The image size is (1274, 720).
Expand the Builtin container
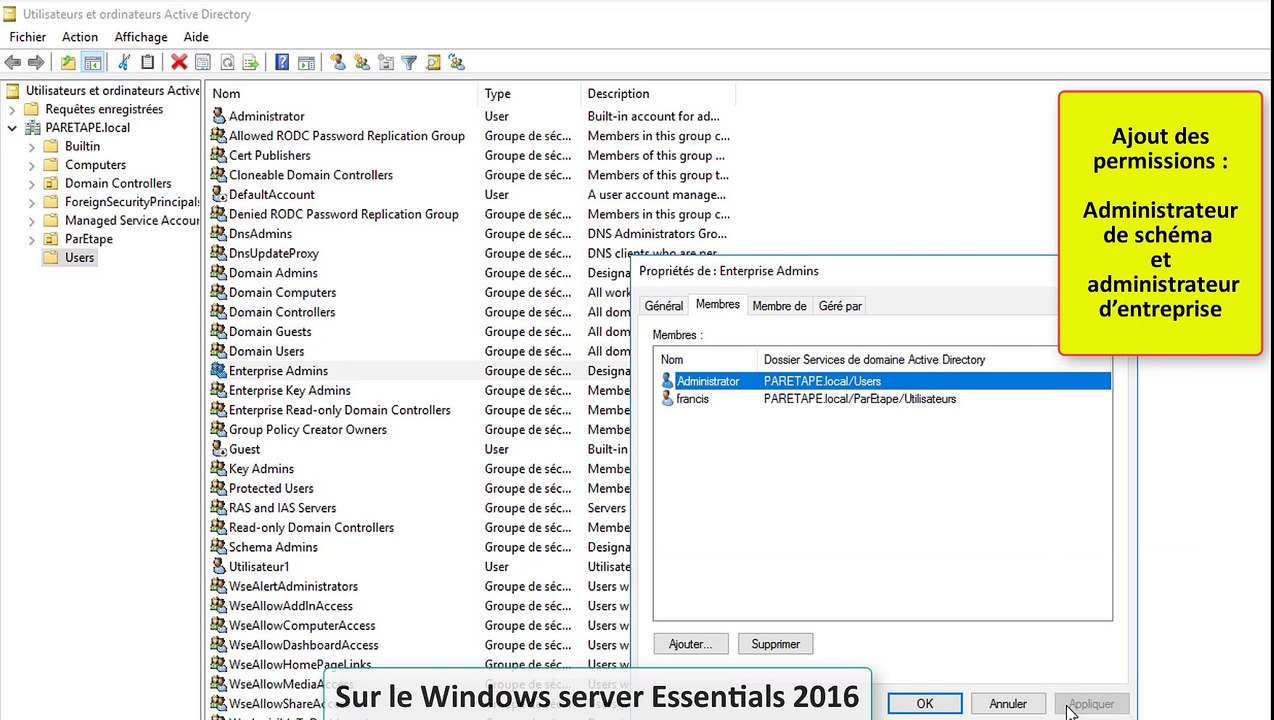click(x=32, y=146)
